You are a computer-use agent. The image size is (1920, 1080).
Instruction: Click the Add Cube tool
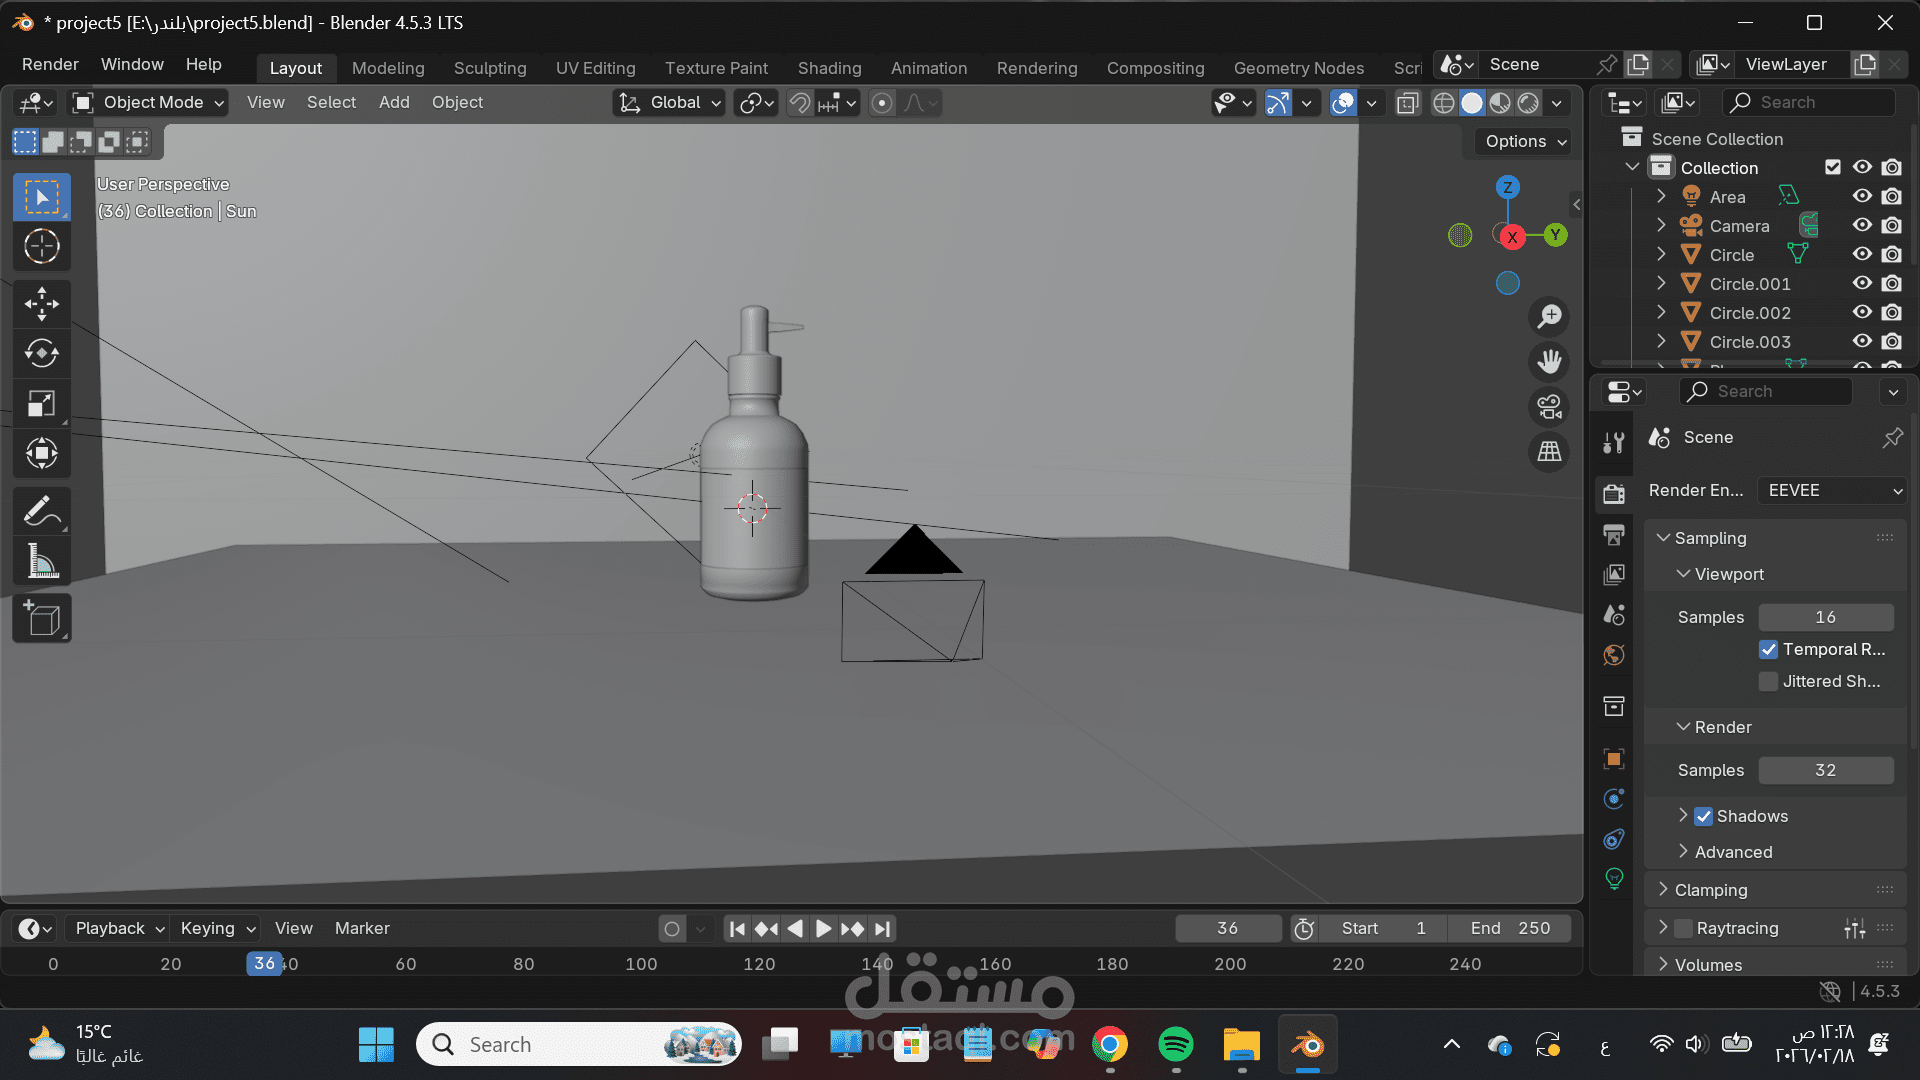click(x=41, y=619)
